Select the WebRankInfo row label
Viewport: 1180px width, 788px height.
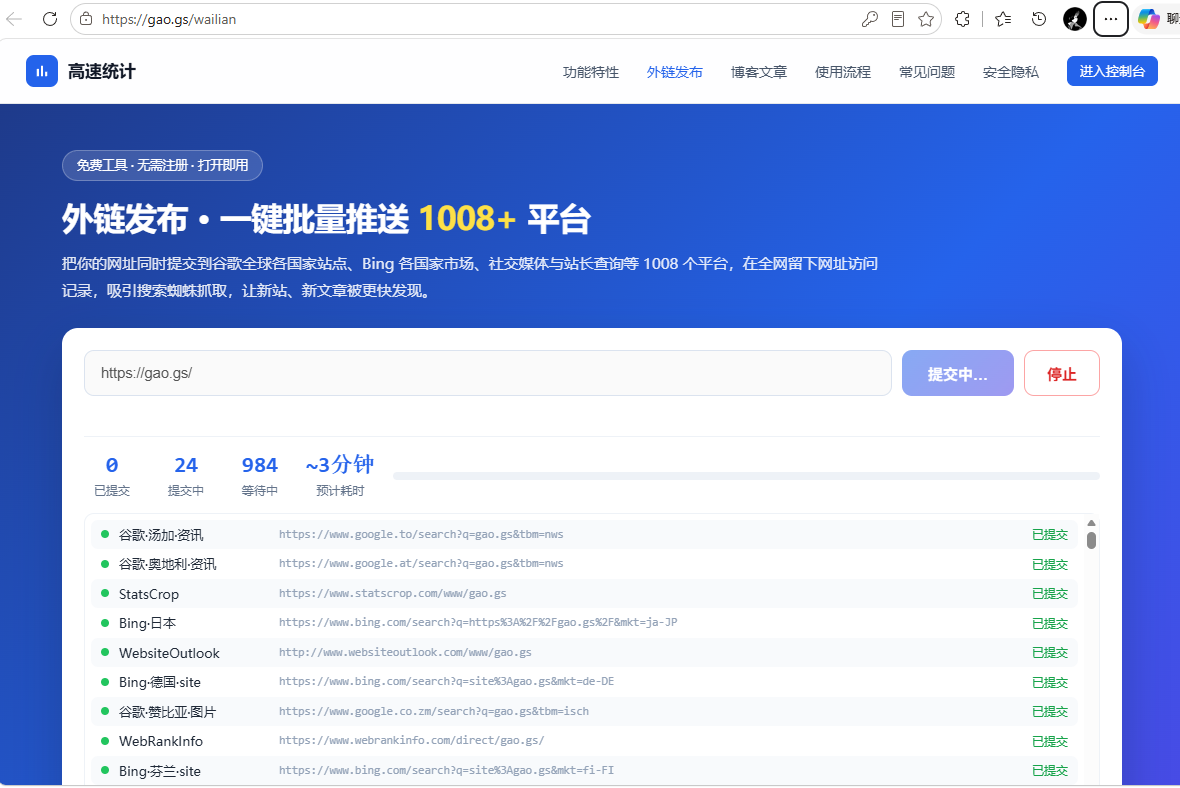point(161,741)
